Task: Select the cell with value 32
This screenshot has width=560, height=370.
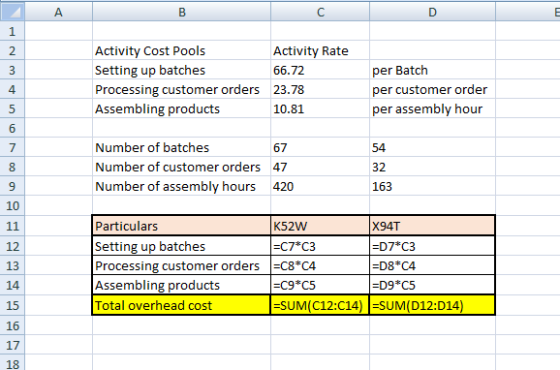Action: [432, 167]
